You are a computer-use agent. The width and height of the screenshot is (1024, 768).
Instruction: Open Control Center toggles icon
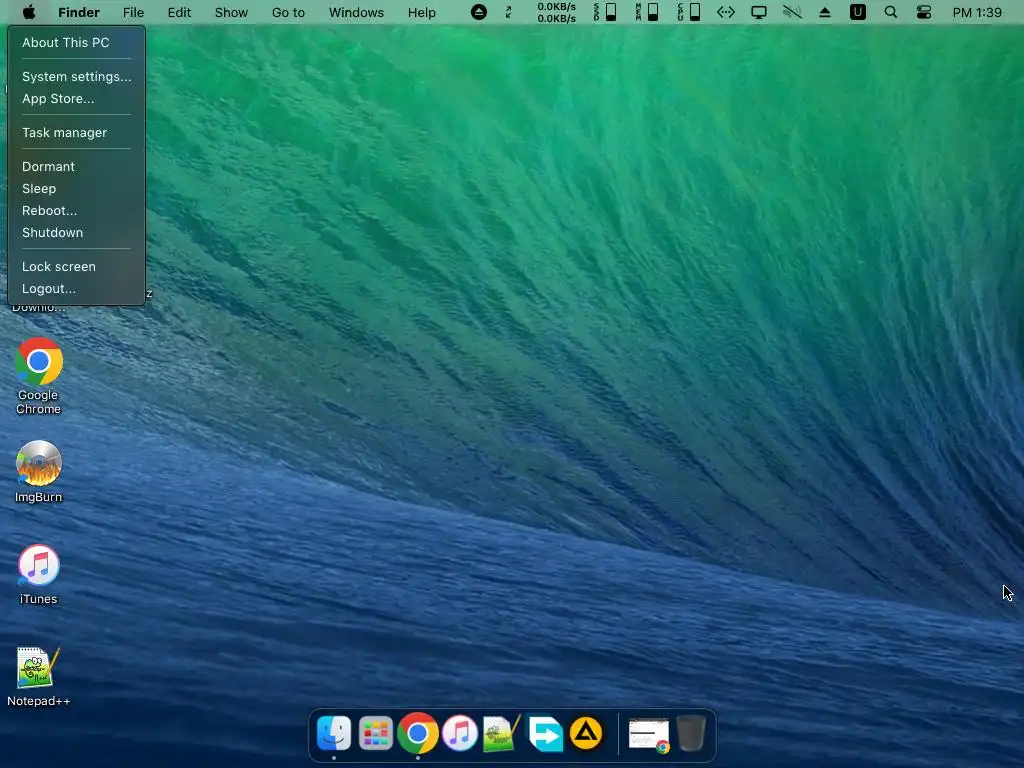click(923, 12)
